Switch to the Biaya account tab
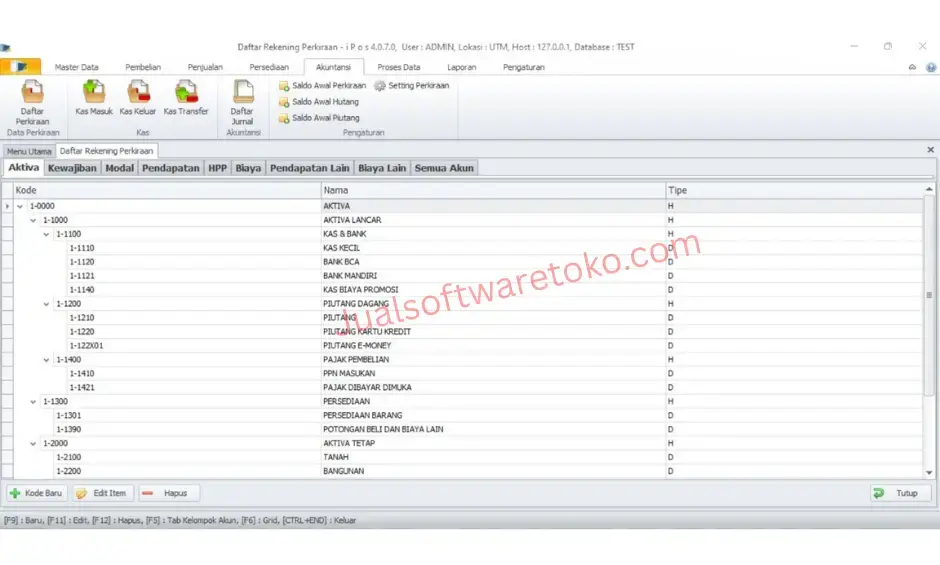Screen dimensions: 940x565 click(x=248, y=168)
